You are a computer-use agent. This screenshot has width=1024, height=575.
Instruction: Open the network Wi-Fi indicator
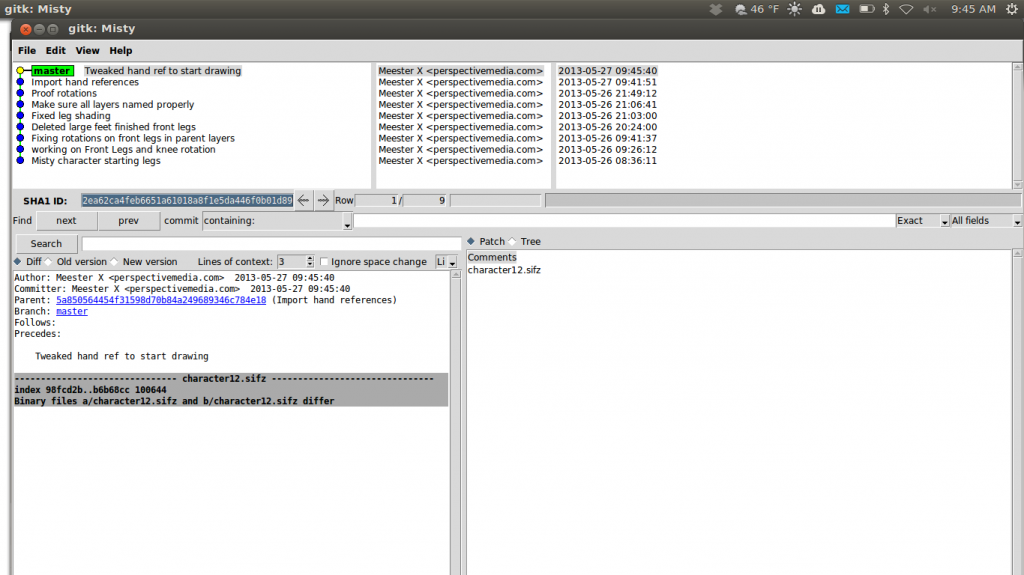[906, 9]
